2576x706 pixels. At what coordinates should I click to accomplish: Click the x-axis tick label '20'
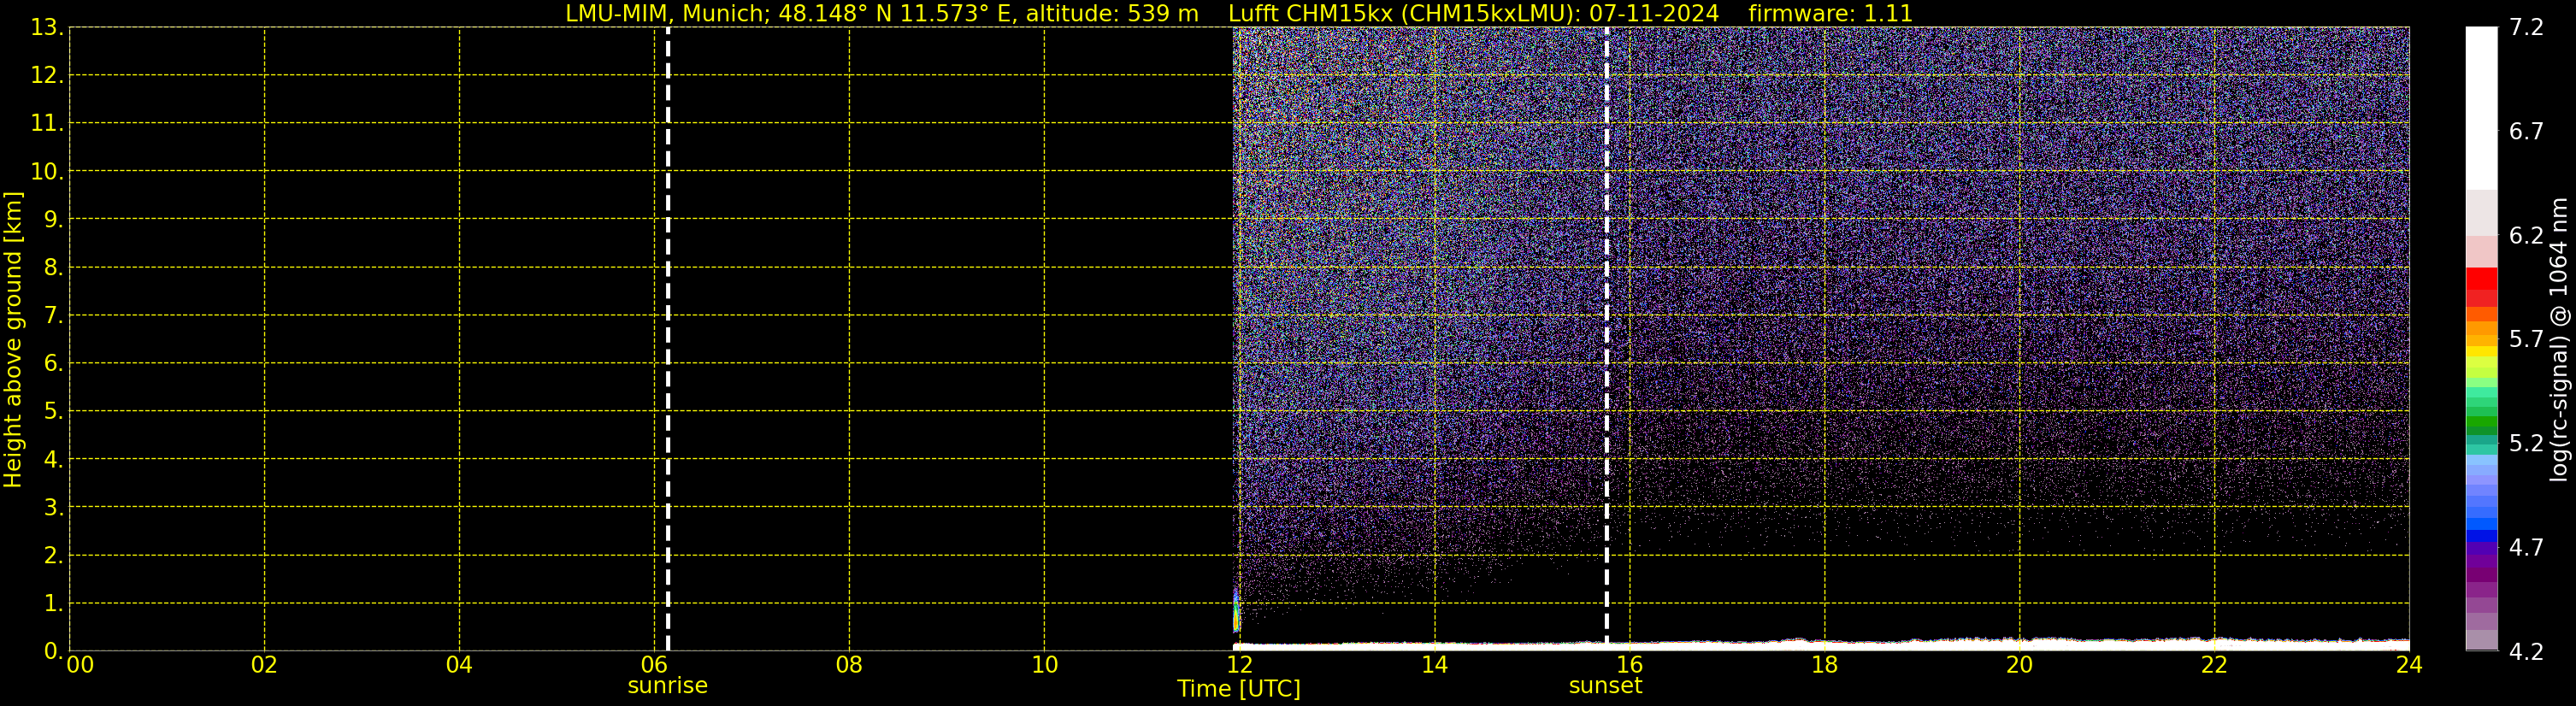(2019, 665)
